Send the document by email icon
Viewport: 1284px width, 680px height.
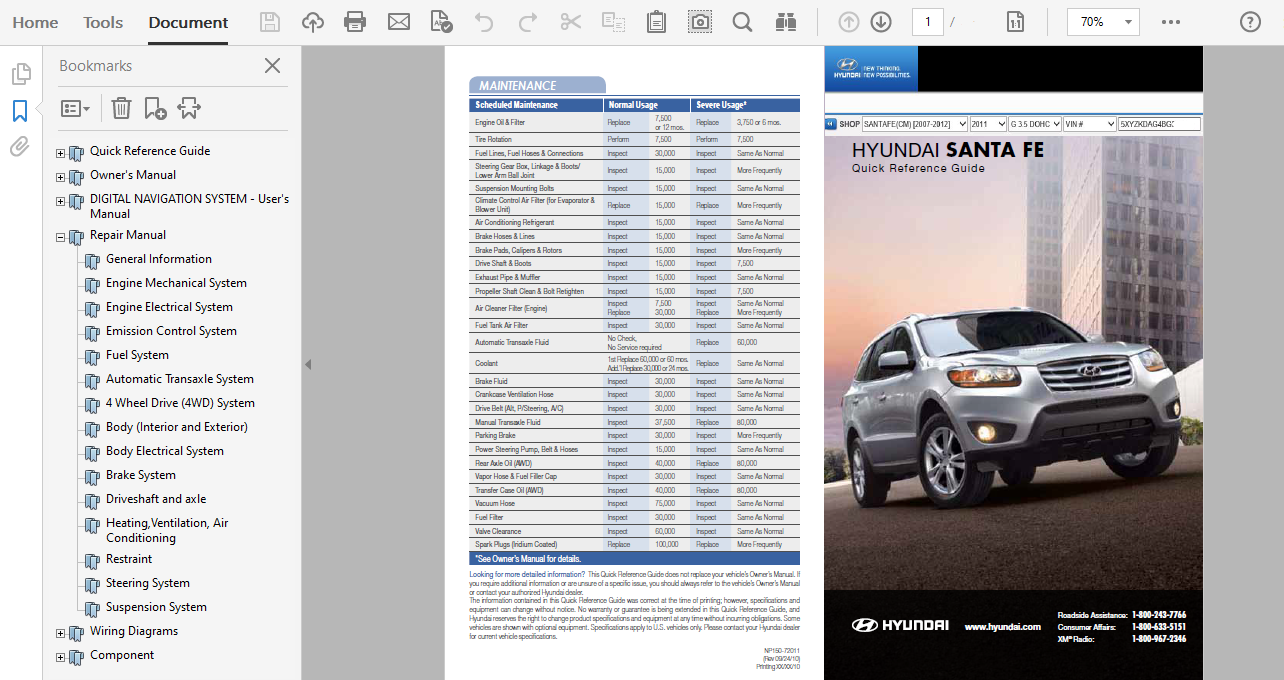pos(399,22)
